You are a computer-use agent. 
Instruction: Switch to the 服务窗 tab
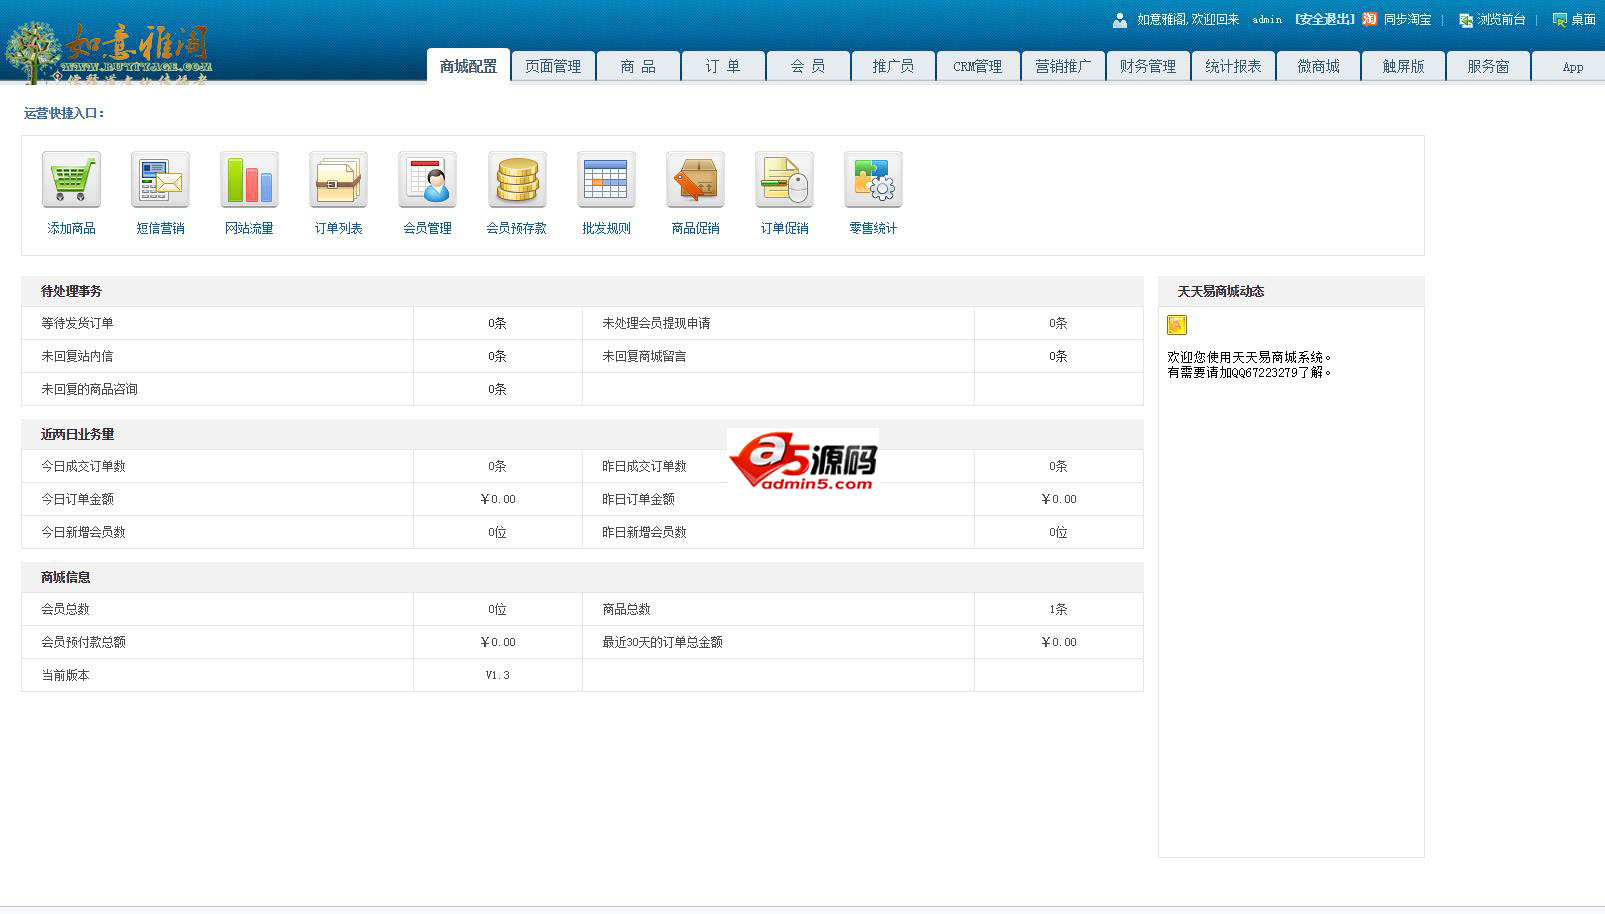click(x=1488, y=66)
